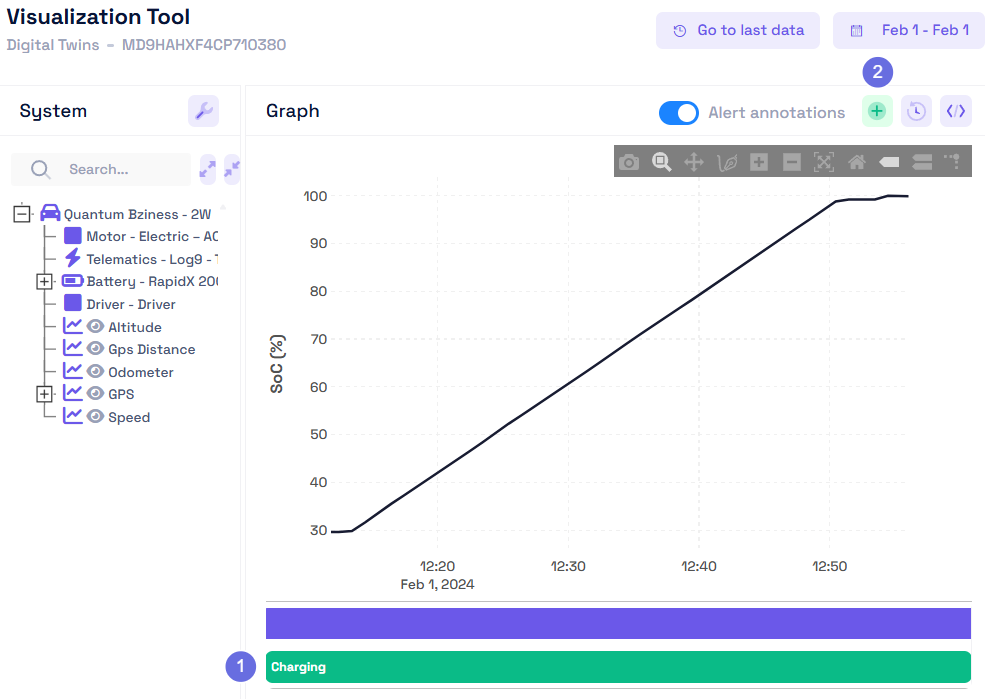Screen dimensions: 985x699
Task: Expand the Battery - RapidX node
Action: [44, 281]
